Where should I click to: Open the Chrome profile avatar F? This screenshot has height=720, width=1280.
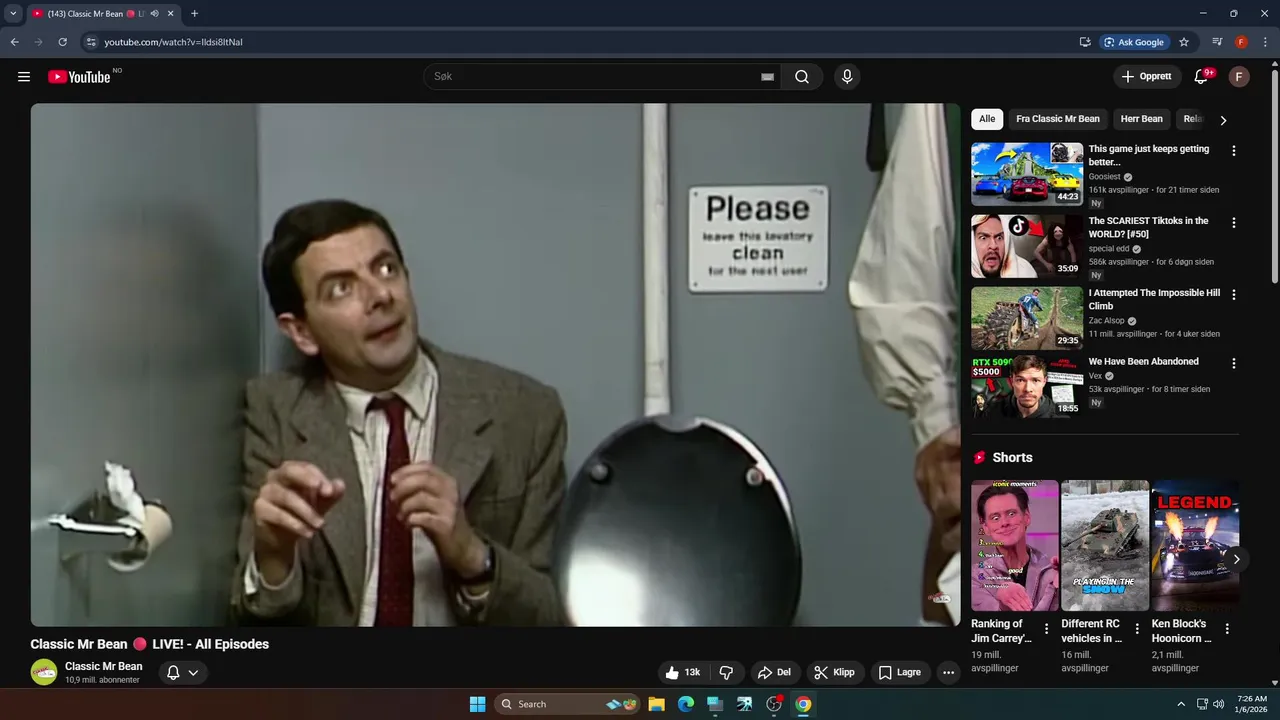click(x=1241, y=42)
